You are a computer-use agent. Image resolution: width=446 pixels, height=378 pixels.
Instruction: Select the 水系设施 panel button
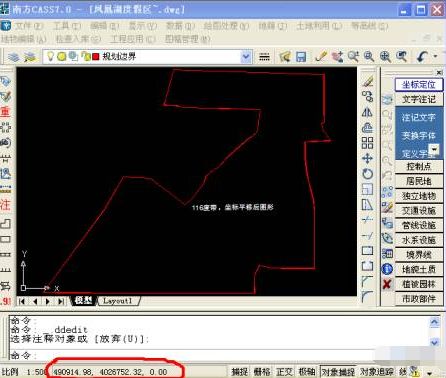(419, 240)
